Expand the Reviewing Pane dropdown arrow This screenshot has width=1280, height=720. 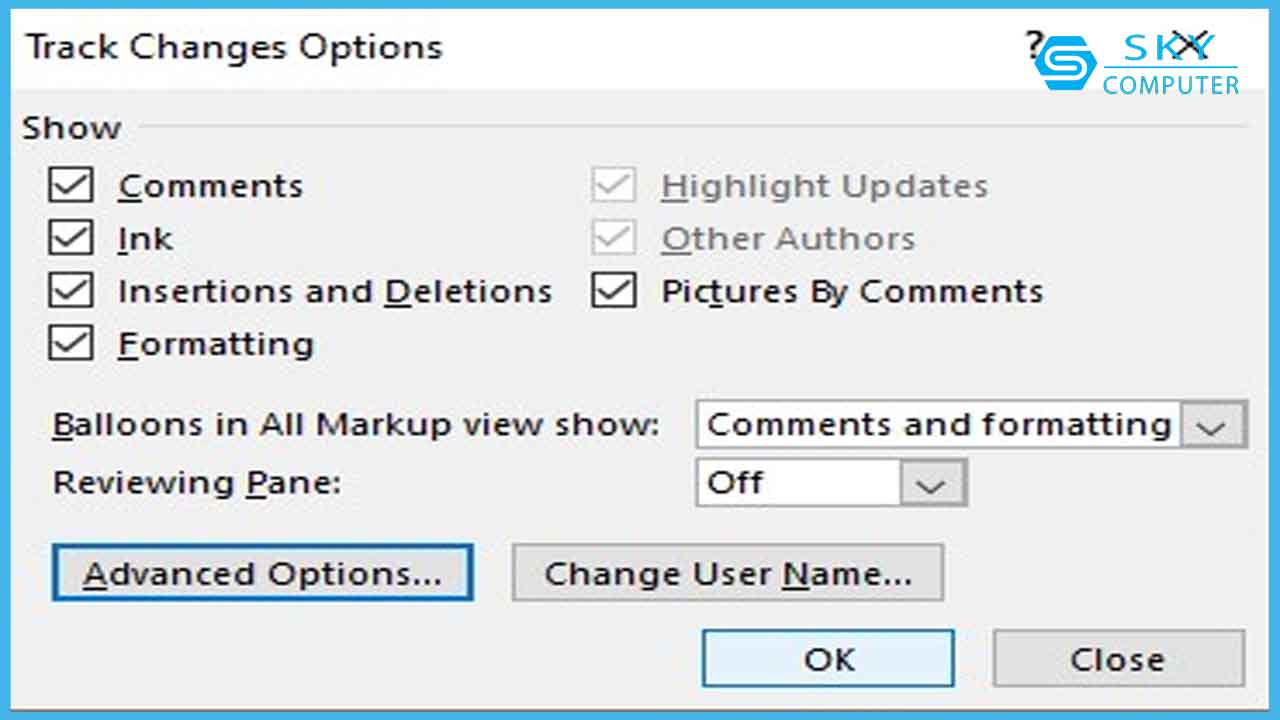931,484
